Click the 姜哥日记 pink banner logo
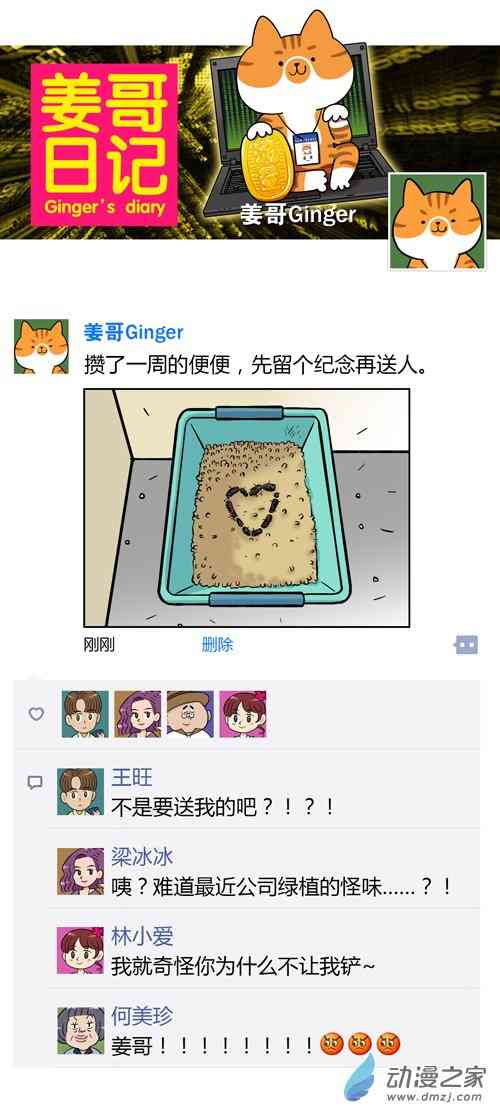This screenshot has width=500, height=1115. coord(104,144)
